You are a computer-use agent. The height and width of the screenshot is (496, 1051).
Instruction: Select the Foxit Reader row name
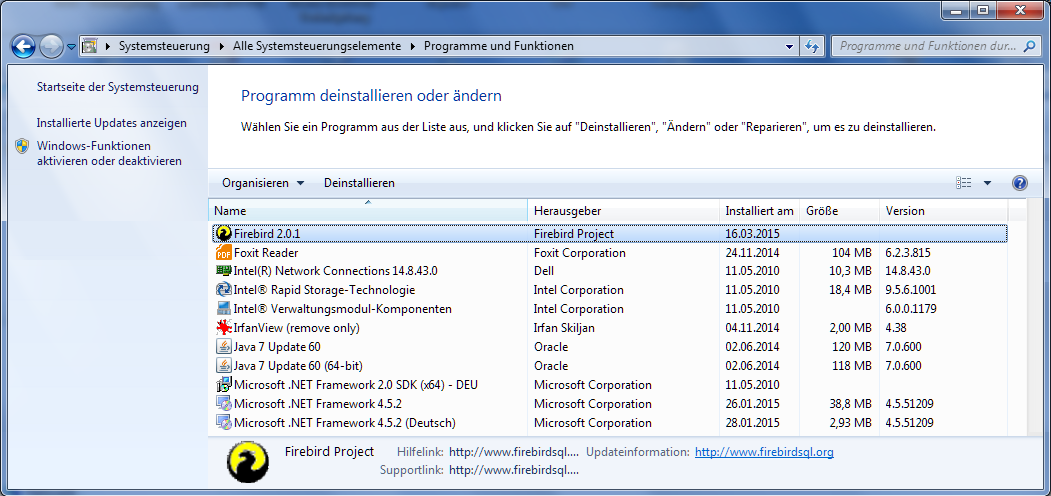[266, 253]
